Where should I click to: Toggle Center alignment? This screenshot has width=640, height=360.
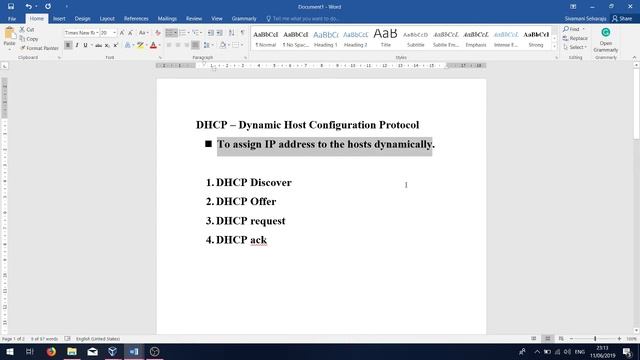[x=178, y=45]
